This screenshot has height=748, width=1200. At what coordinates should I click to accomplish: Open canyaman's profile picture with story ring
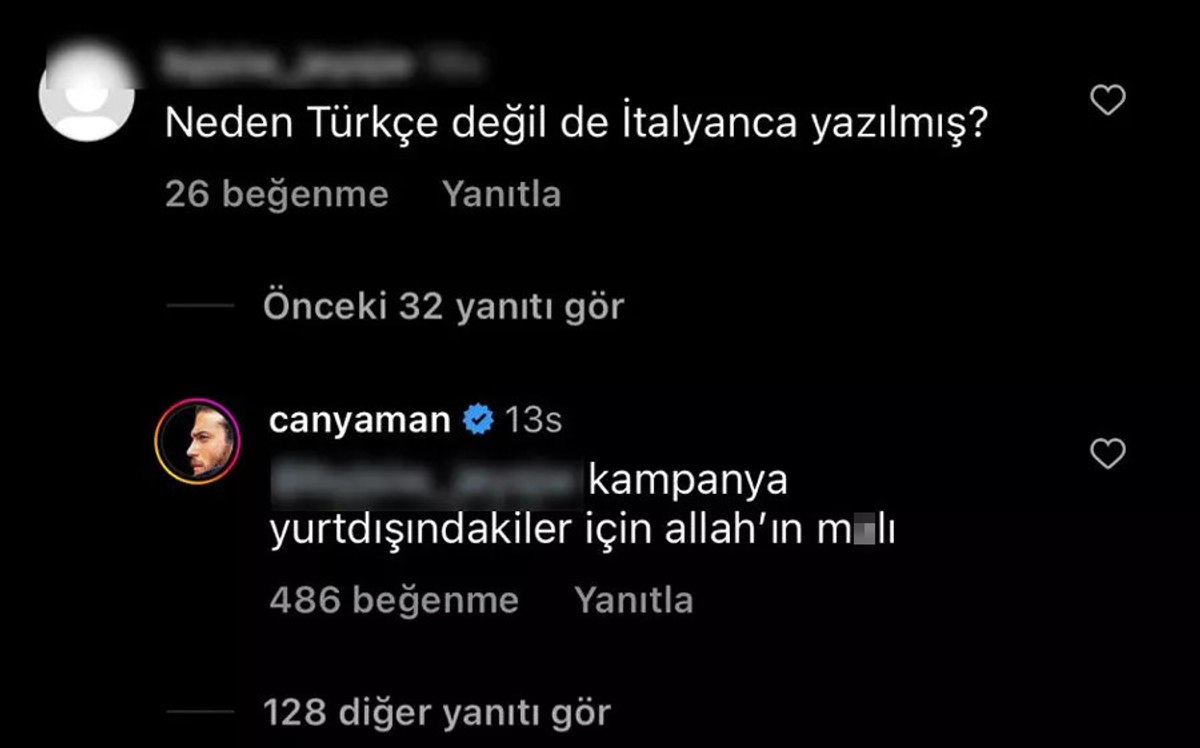(x=196, y=442)
